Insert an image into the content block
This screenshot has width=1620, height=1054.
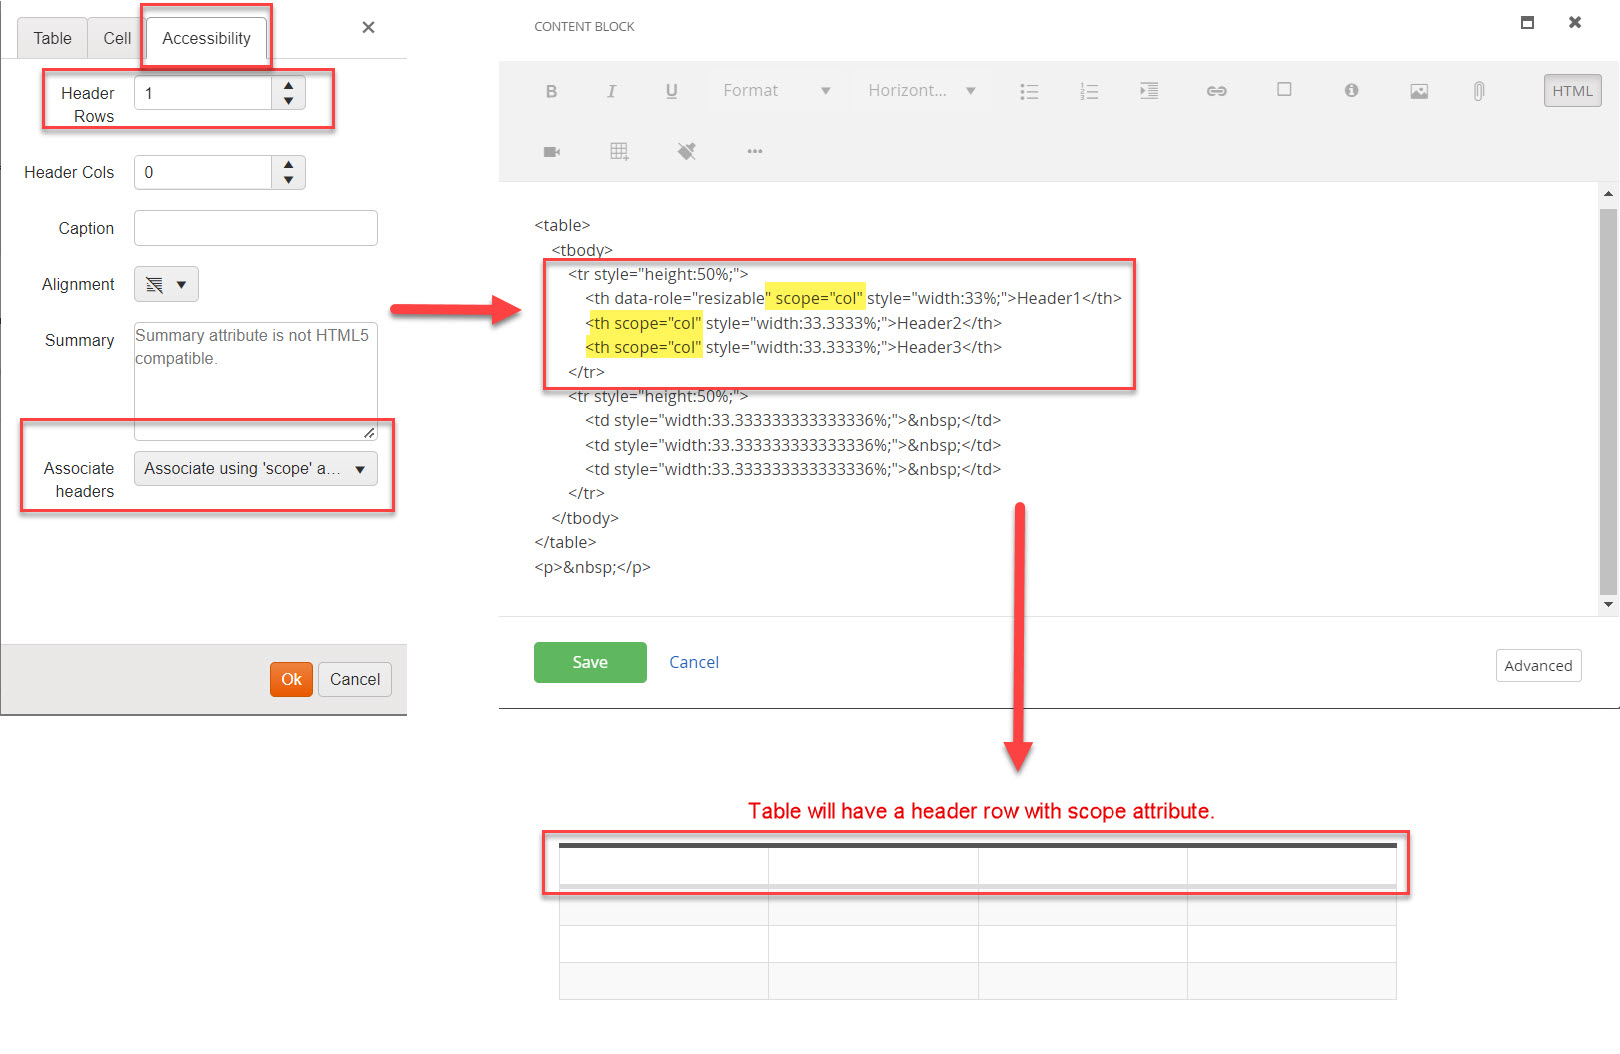pyautogui.click(x=1418, y=90)
